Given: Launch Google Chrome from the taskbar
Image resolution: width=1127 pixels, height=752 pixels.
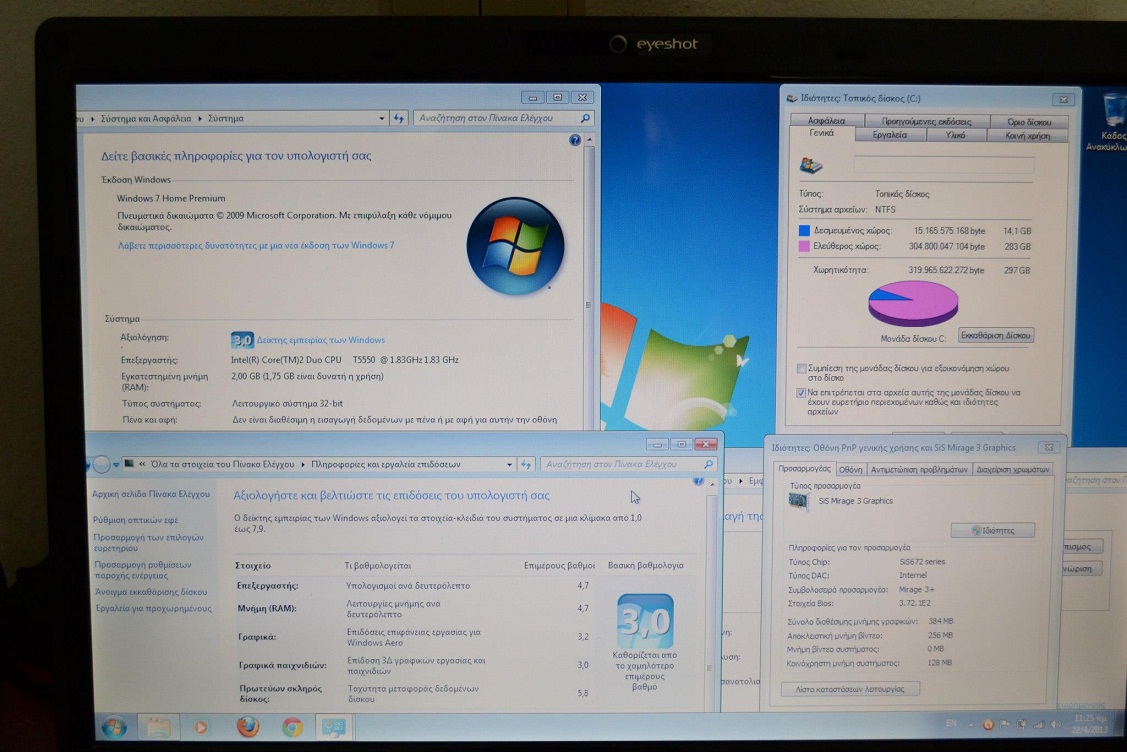Looking at the screenshot, I should (292, 728).
